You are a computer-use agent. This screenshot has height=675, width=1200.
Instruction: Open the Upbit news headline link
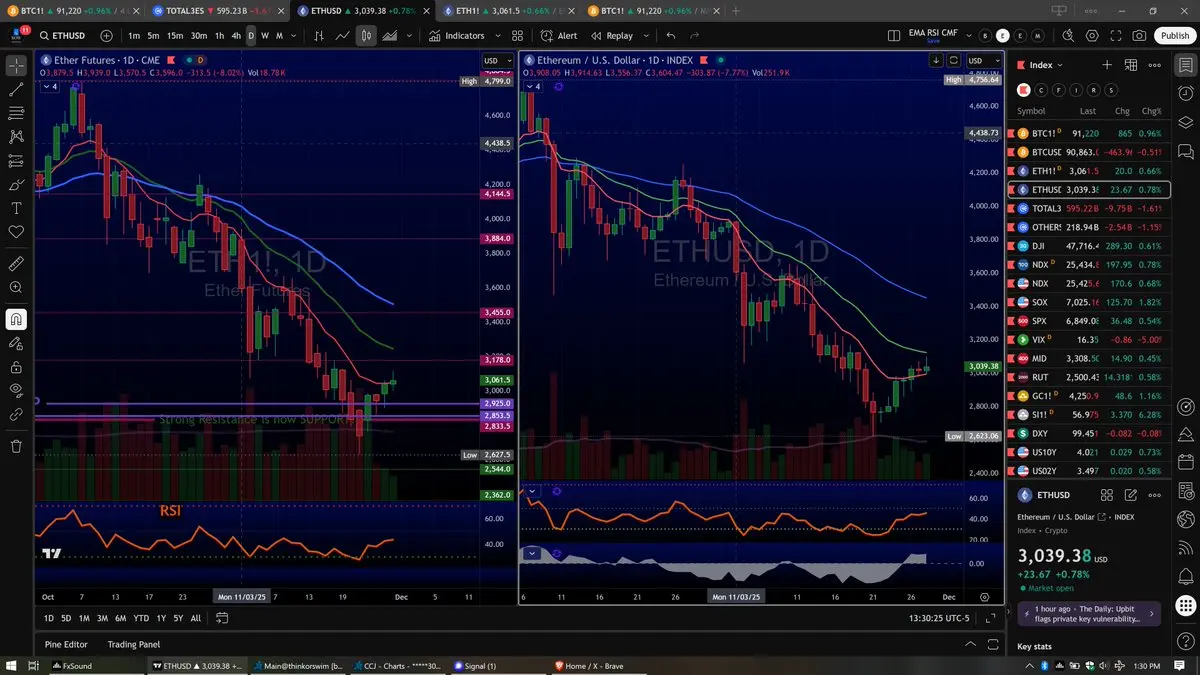tap(1088, 613)
